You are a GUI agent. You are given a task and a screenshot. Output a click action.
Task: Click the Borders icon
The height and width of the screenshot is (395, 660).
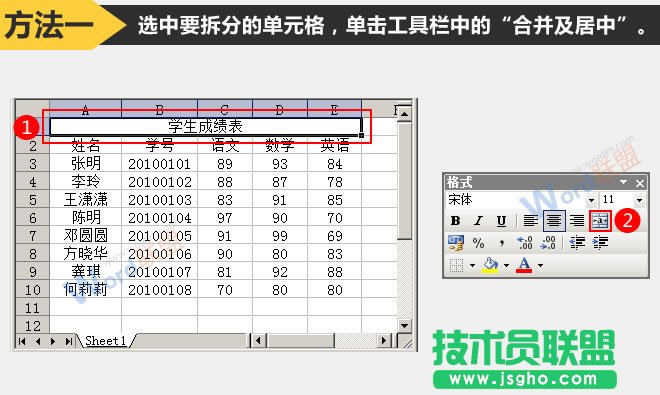[456, 265]
